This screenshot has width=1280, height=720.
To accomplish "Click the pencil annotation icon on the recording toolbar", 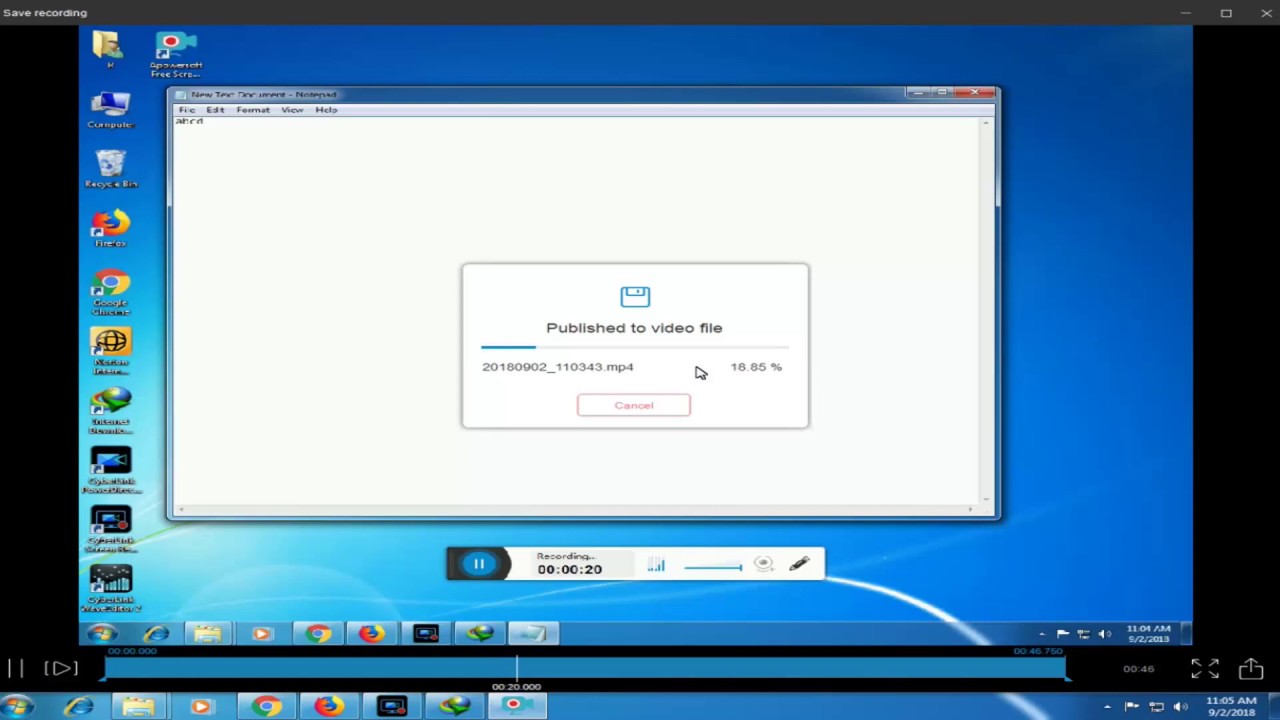I will point(798,564).
